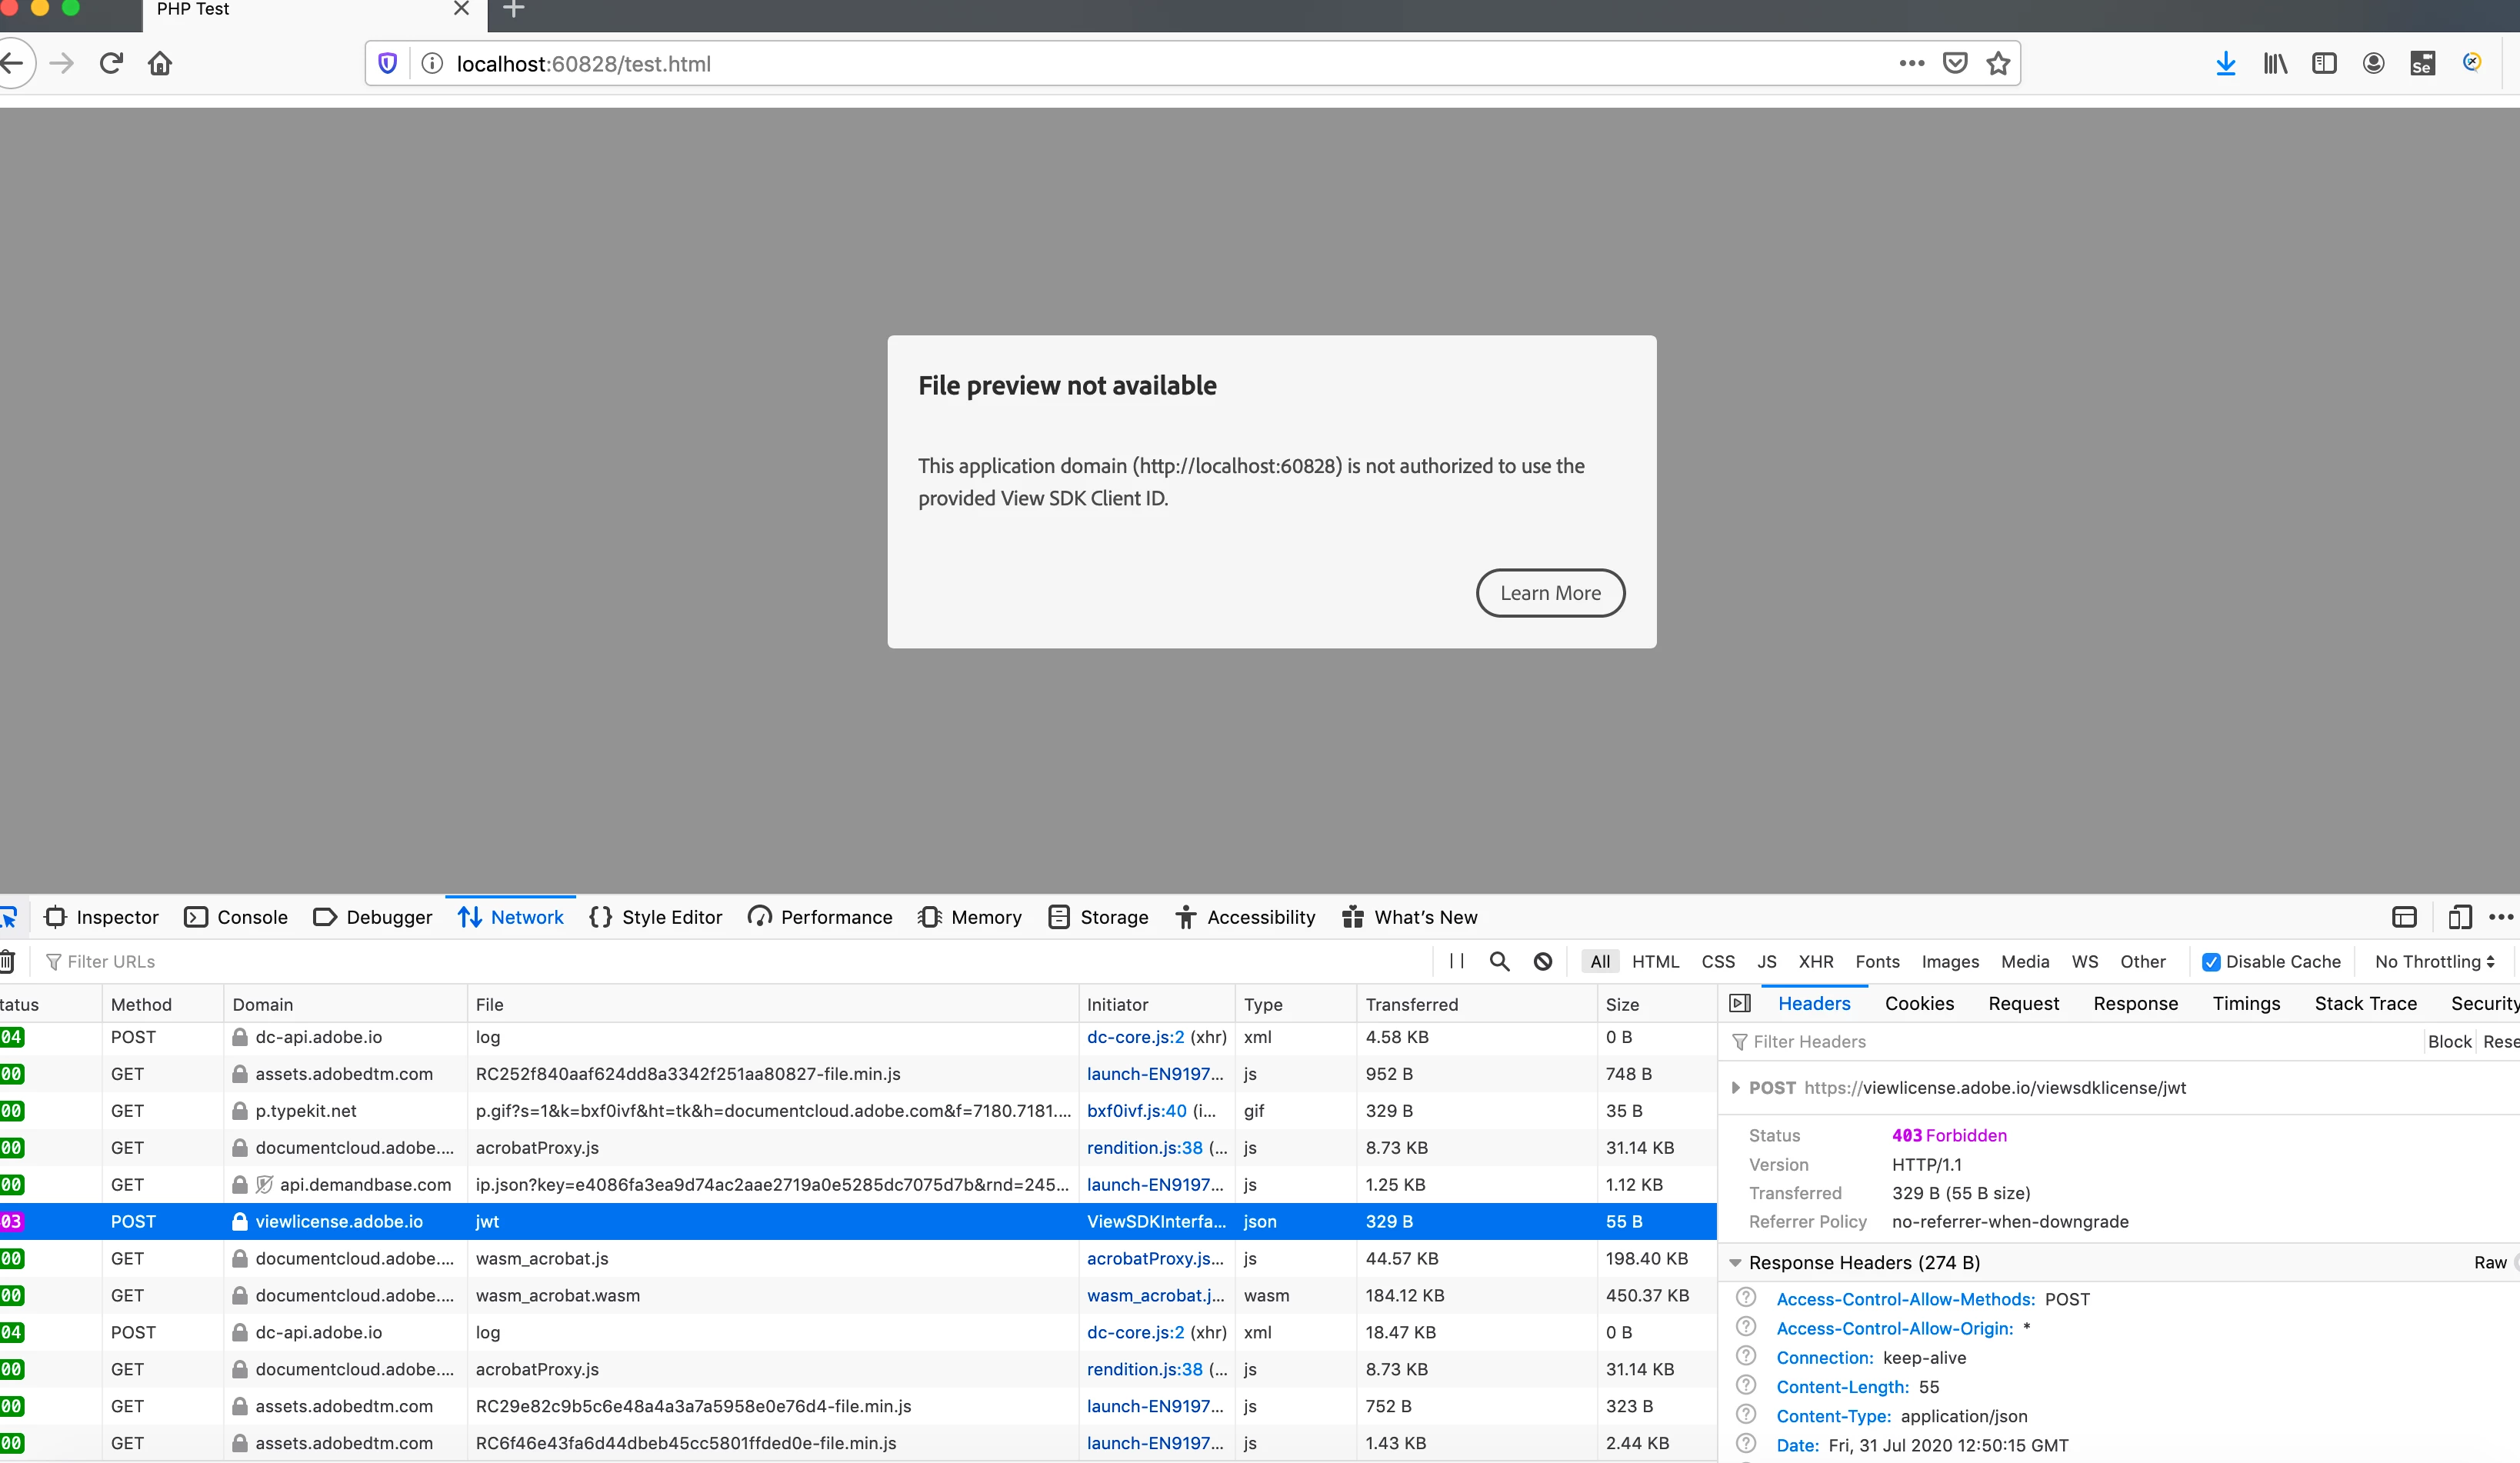Open the dc-core.js:2 initiator link

[x=1135, y=1037]
